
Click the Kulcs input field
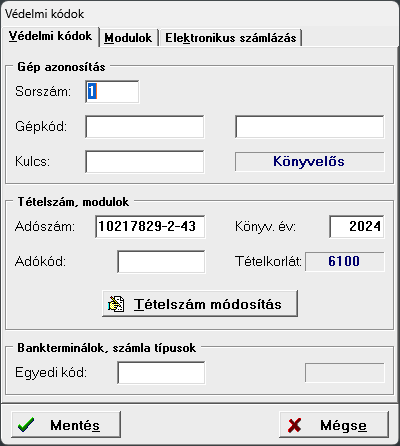point(145,162)
